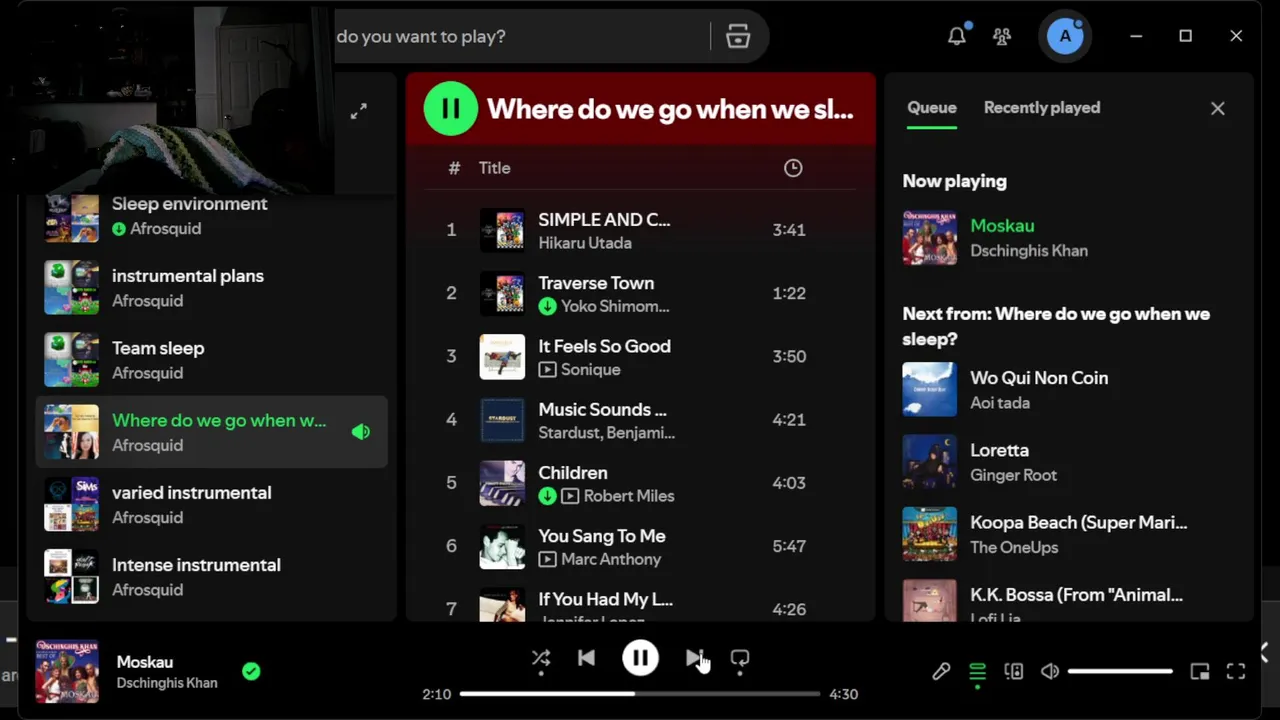This screenshot has height=720, width=1280.
Task: Toggle the repeat mode button
Action: pyautogui.click(x=740, y=658)
